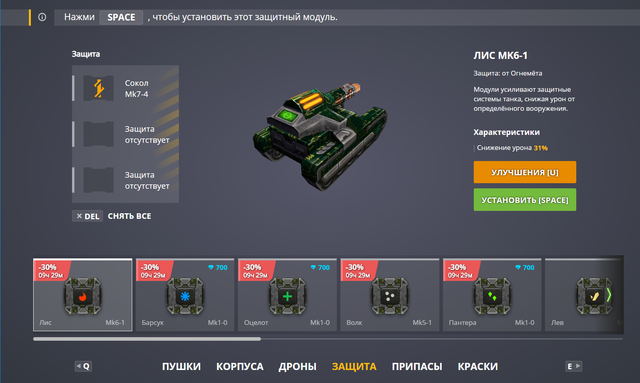
Task: Go to next section with E arrow
Action: 573,366
